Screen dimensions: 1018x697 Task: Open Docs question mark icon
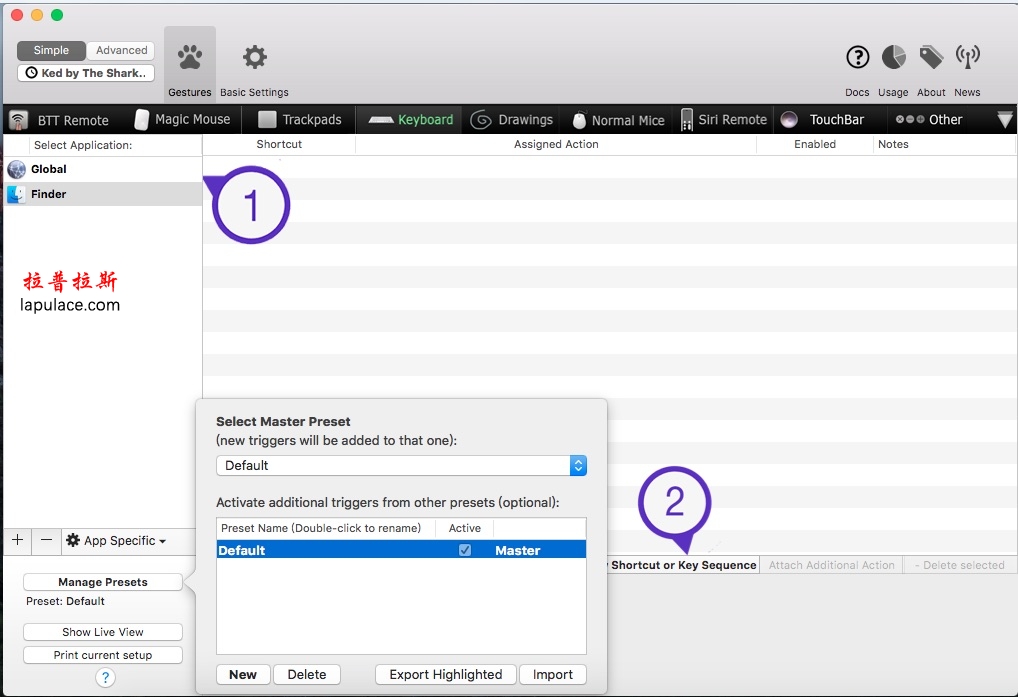pos(858,57)
